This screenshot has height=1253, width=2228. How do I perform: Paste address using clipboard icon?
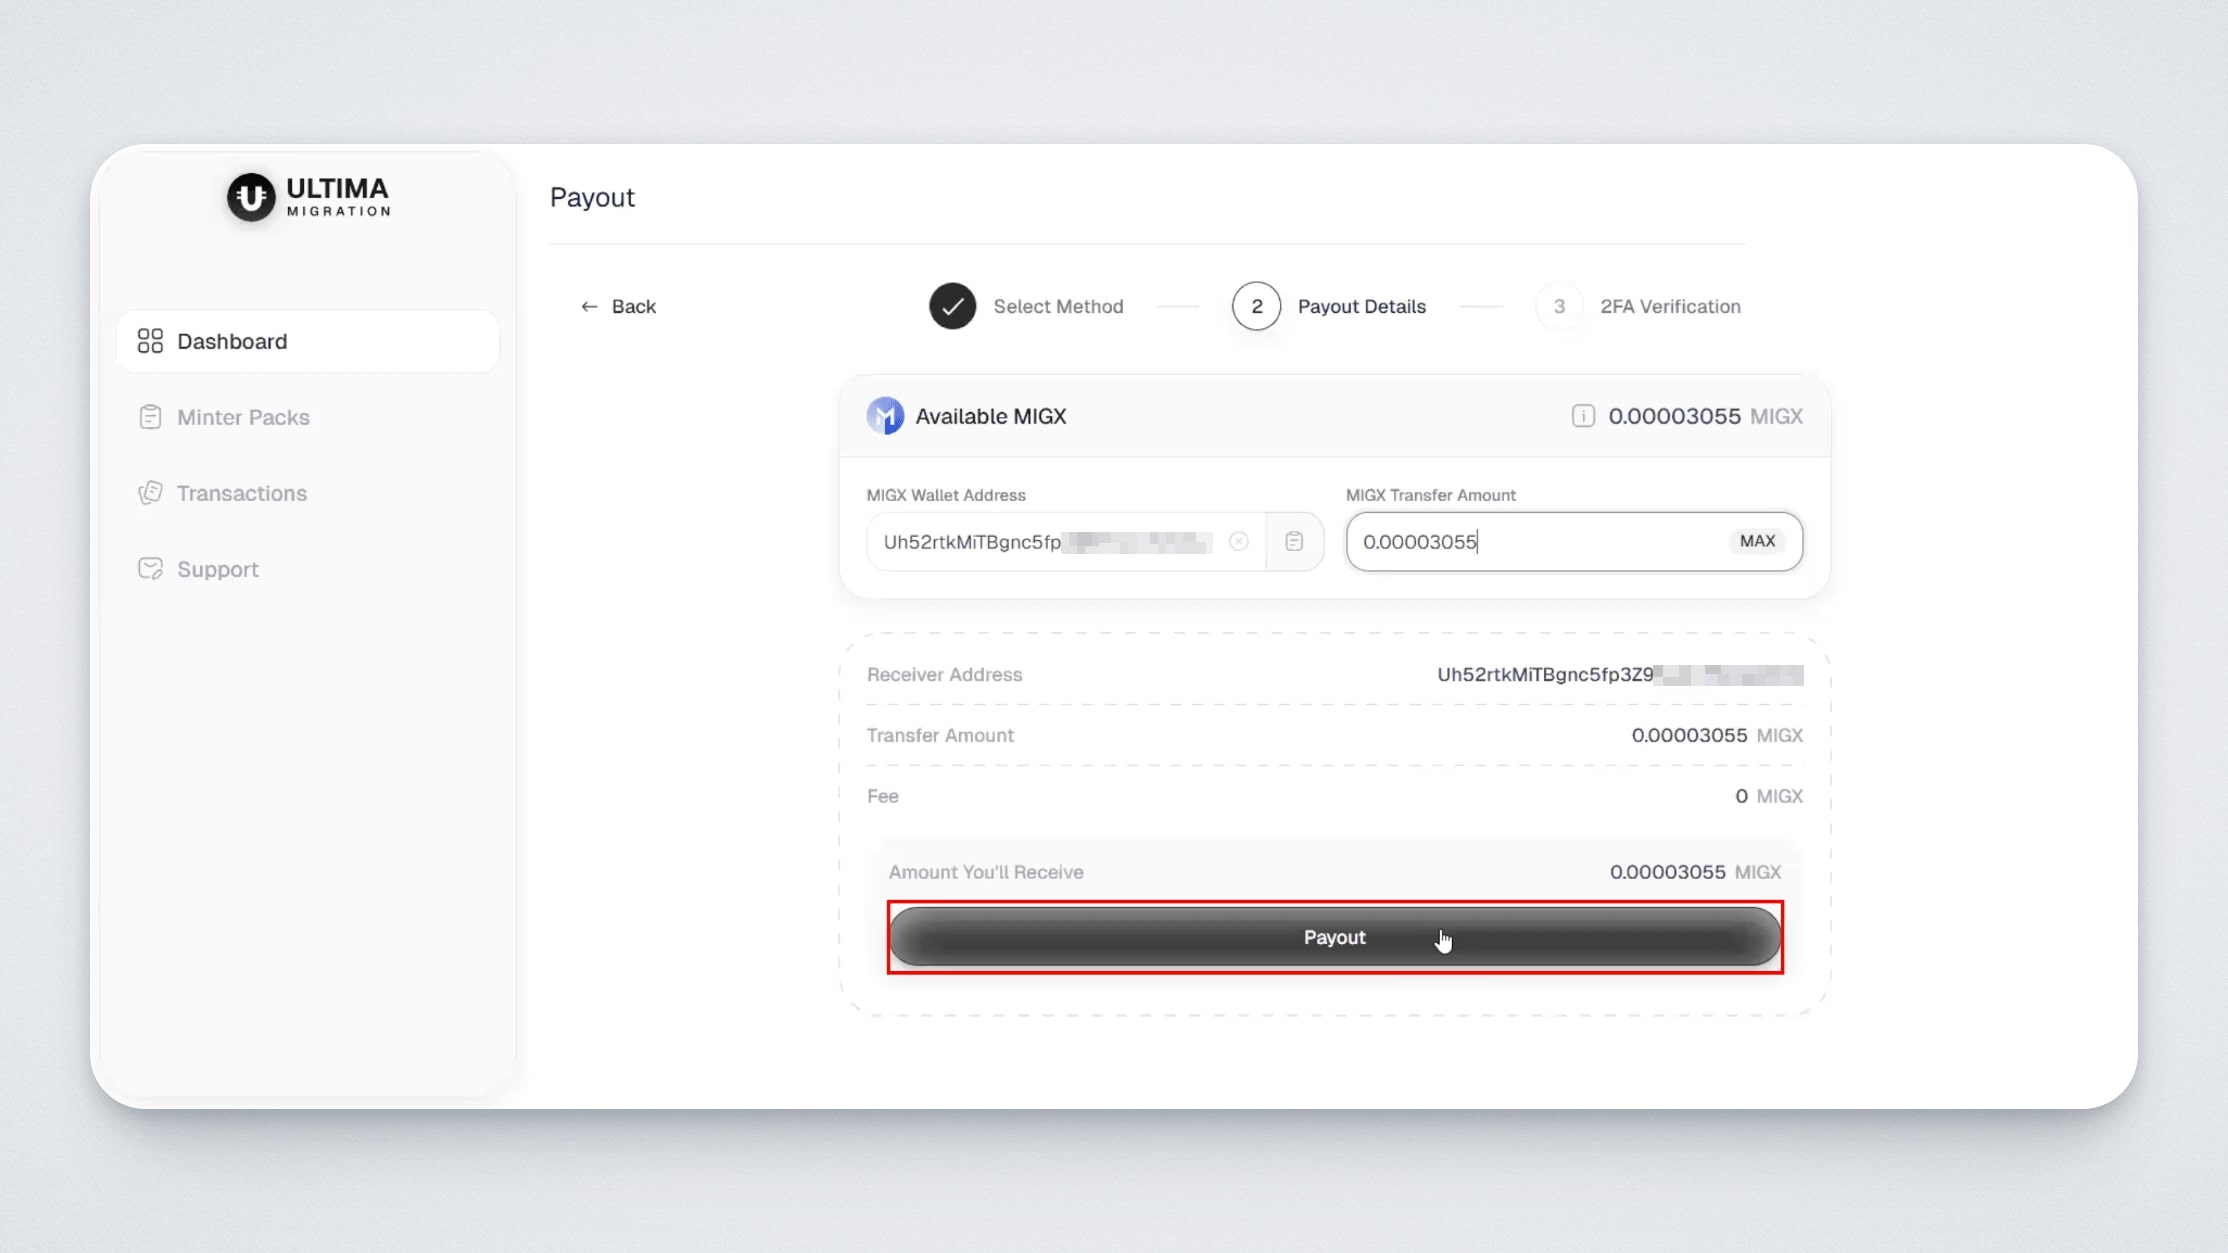1294,541
